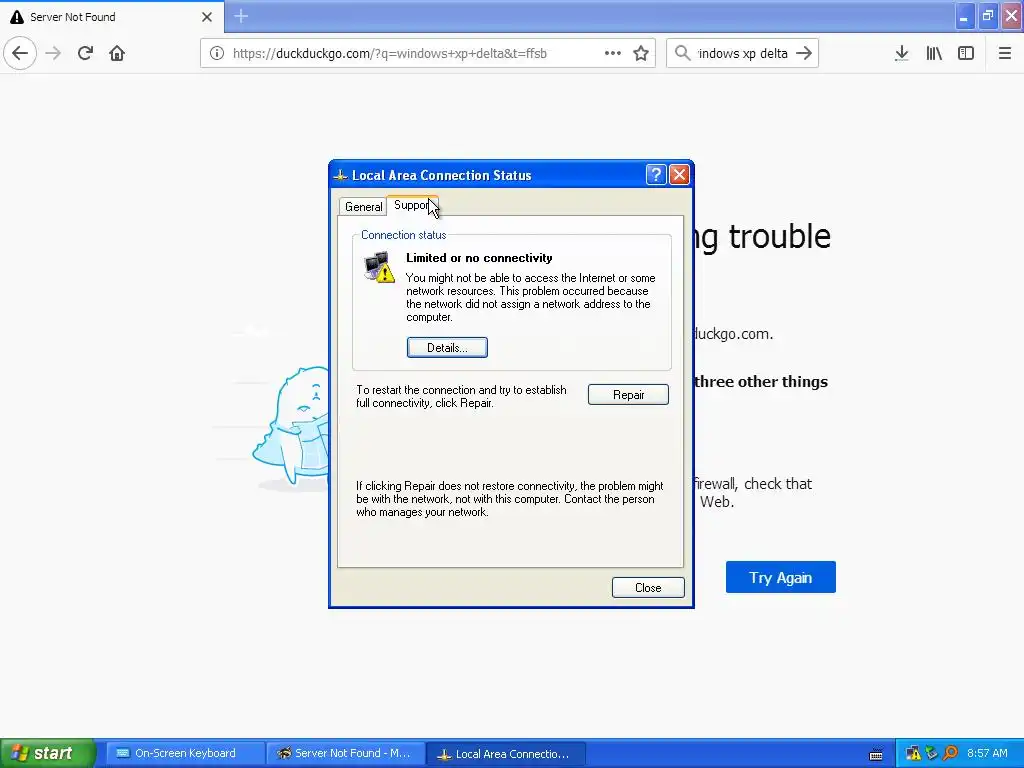Open the Firefox hamburger menu
This screenshot has width=1024, height=768.
[1005, 54]
